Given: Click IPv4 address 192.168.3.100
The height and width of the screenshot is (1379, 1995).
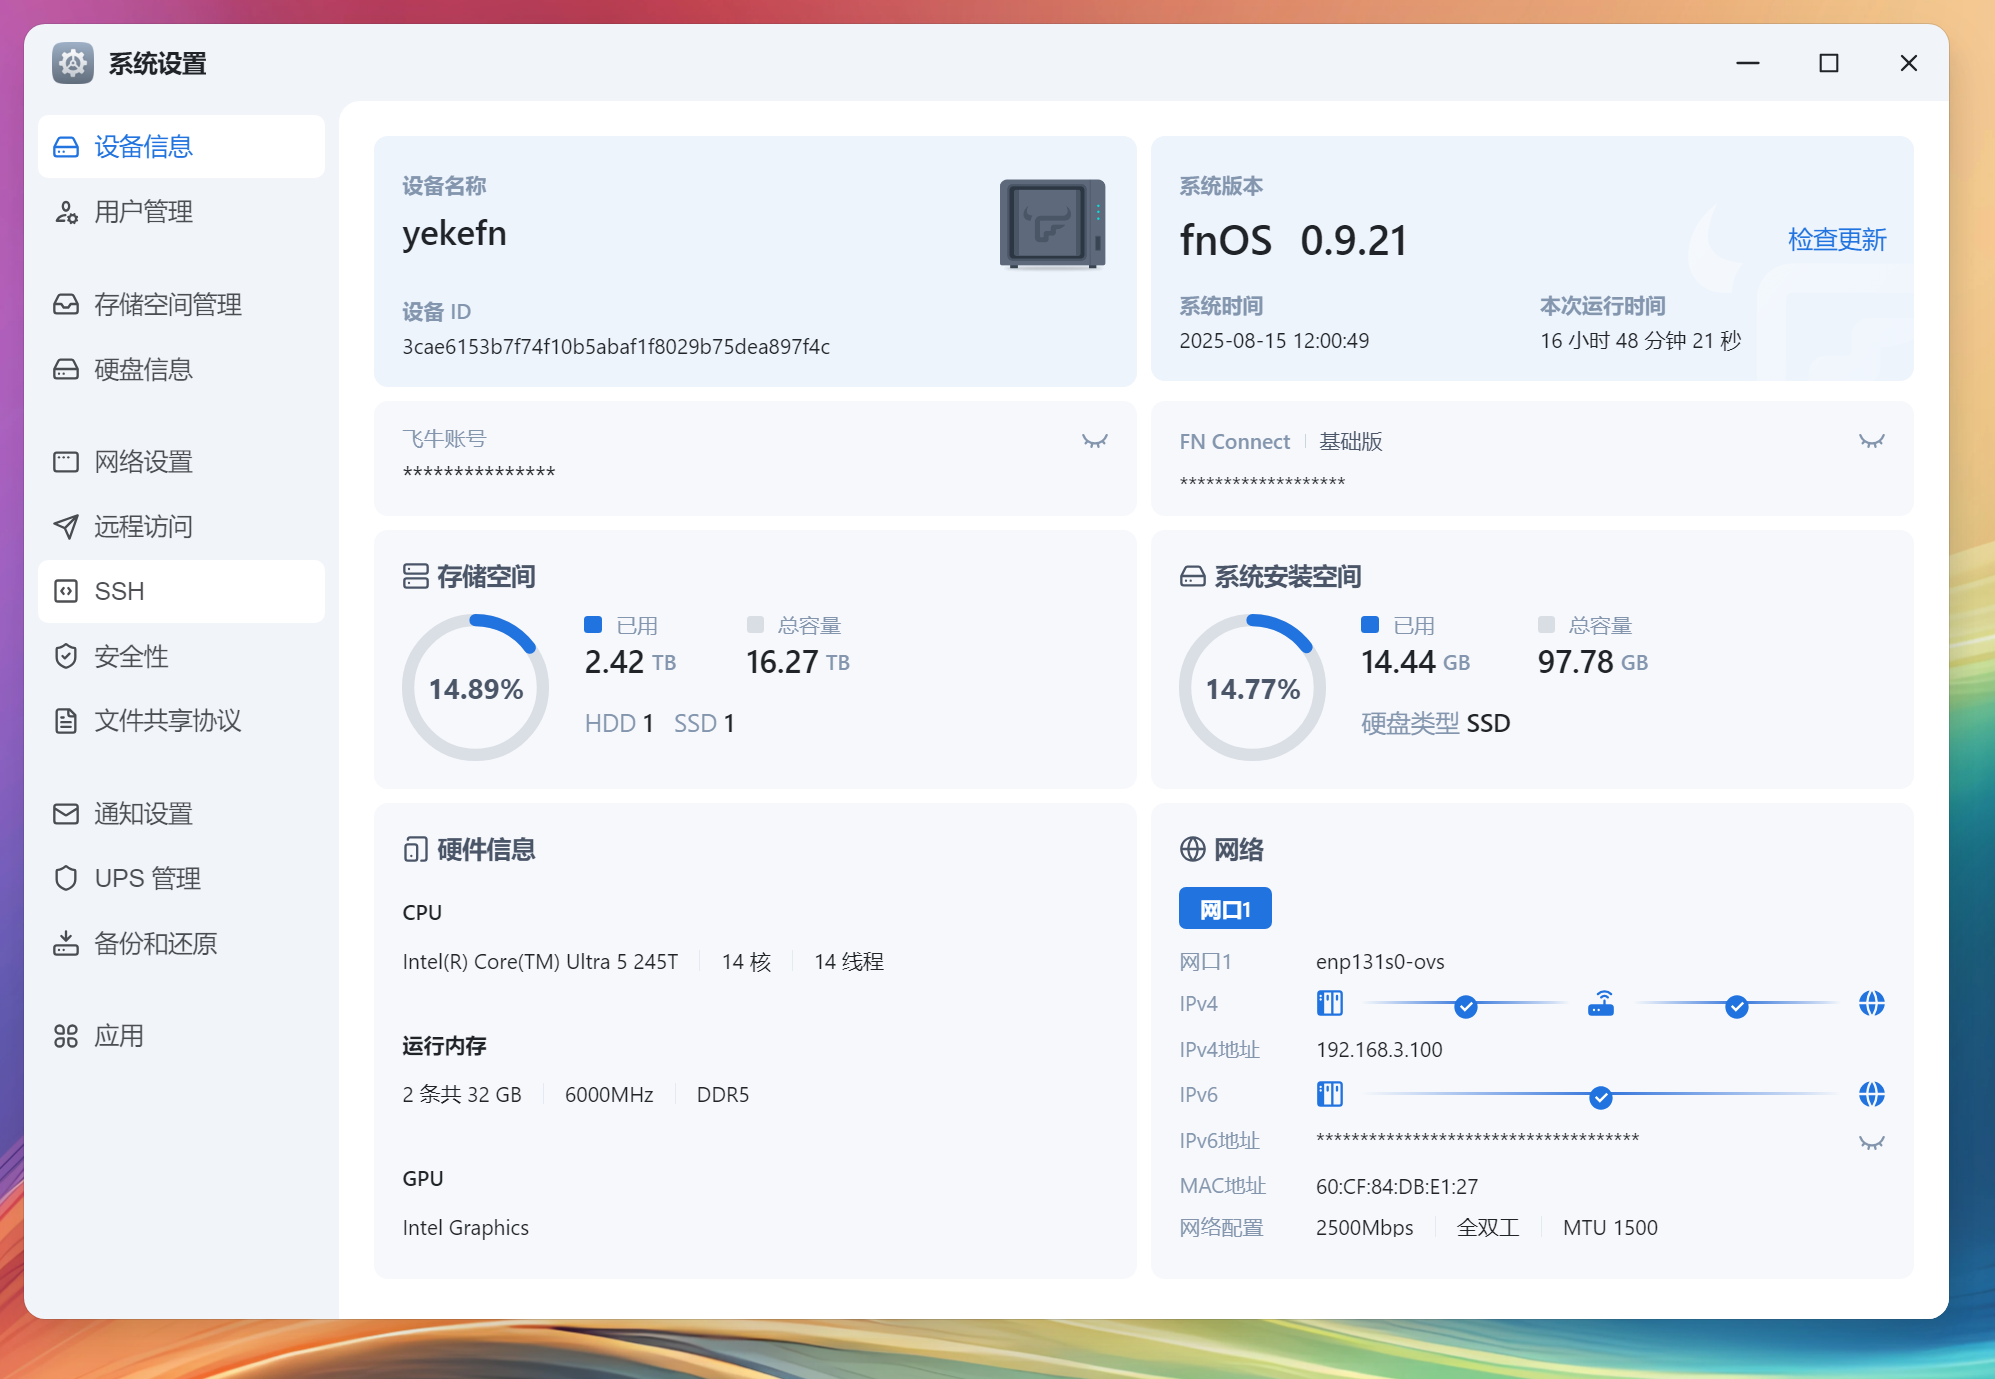Looking at the screenshot, I should tap(1379, 1050).
